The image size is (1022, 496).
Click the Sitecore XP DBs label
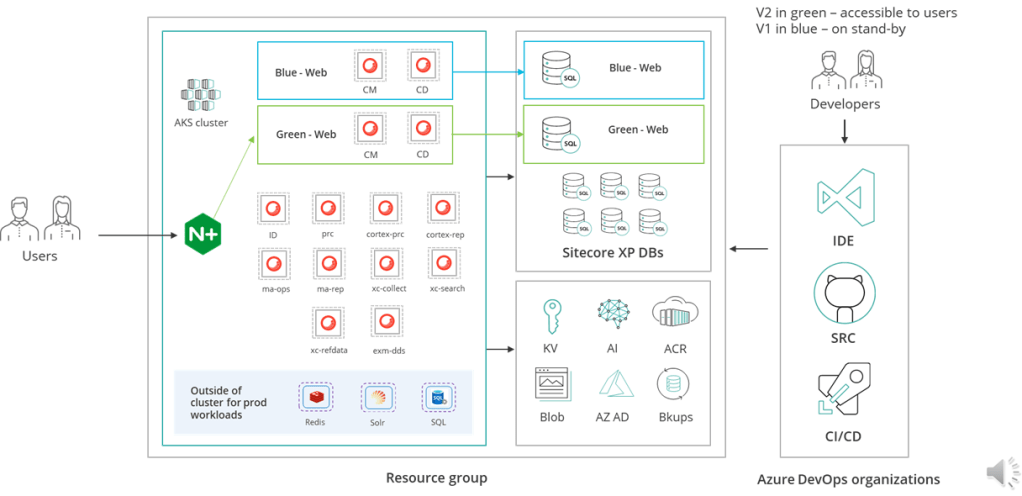(x=613, y=253)
